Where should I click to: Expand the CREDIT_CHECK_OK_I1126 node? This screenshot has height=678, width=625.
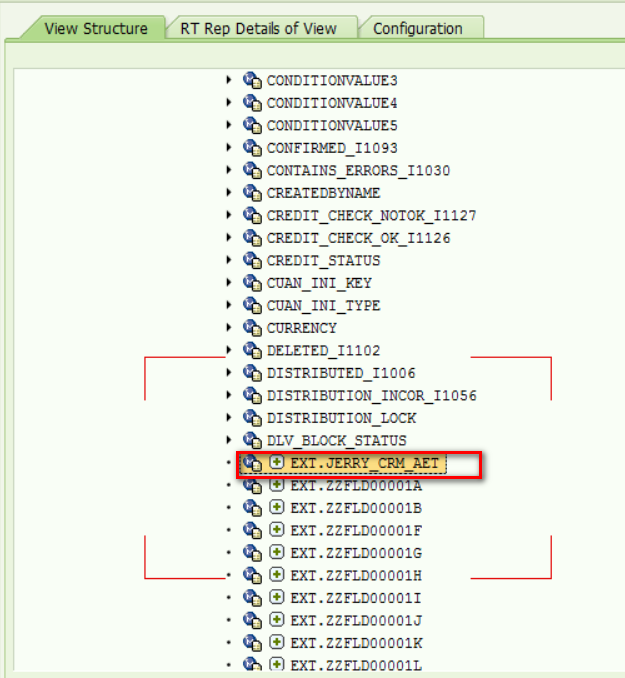[x=229, y=237]
